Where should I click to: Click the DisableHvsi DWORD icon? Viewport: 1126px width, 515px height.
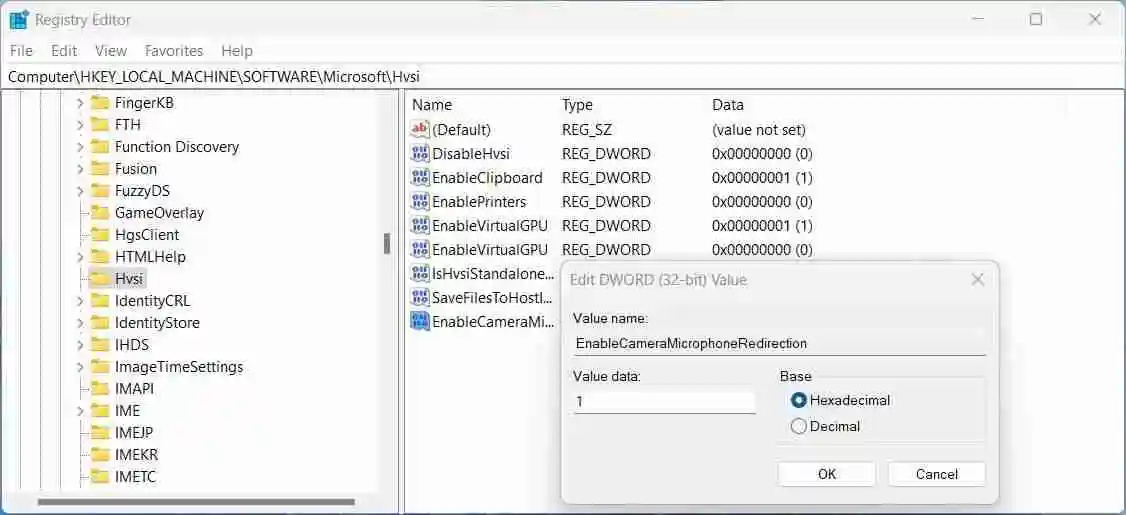tap(419, 154)
